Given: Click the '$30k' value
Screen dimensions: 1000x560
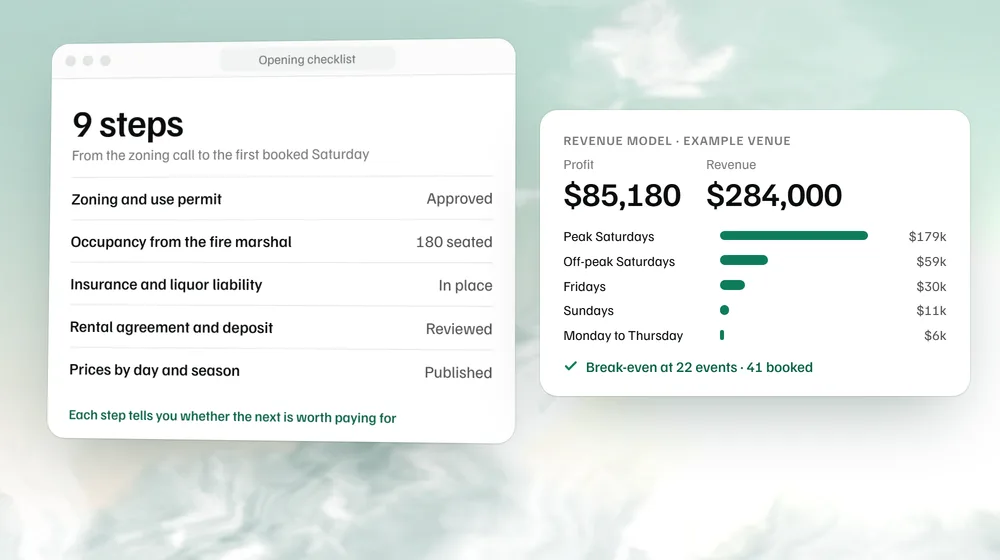Looking at the screenshot, I should click(x=931, y=286).
